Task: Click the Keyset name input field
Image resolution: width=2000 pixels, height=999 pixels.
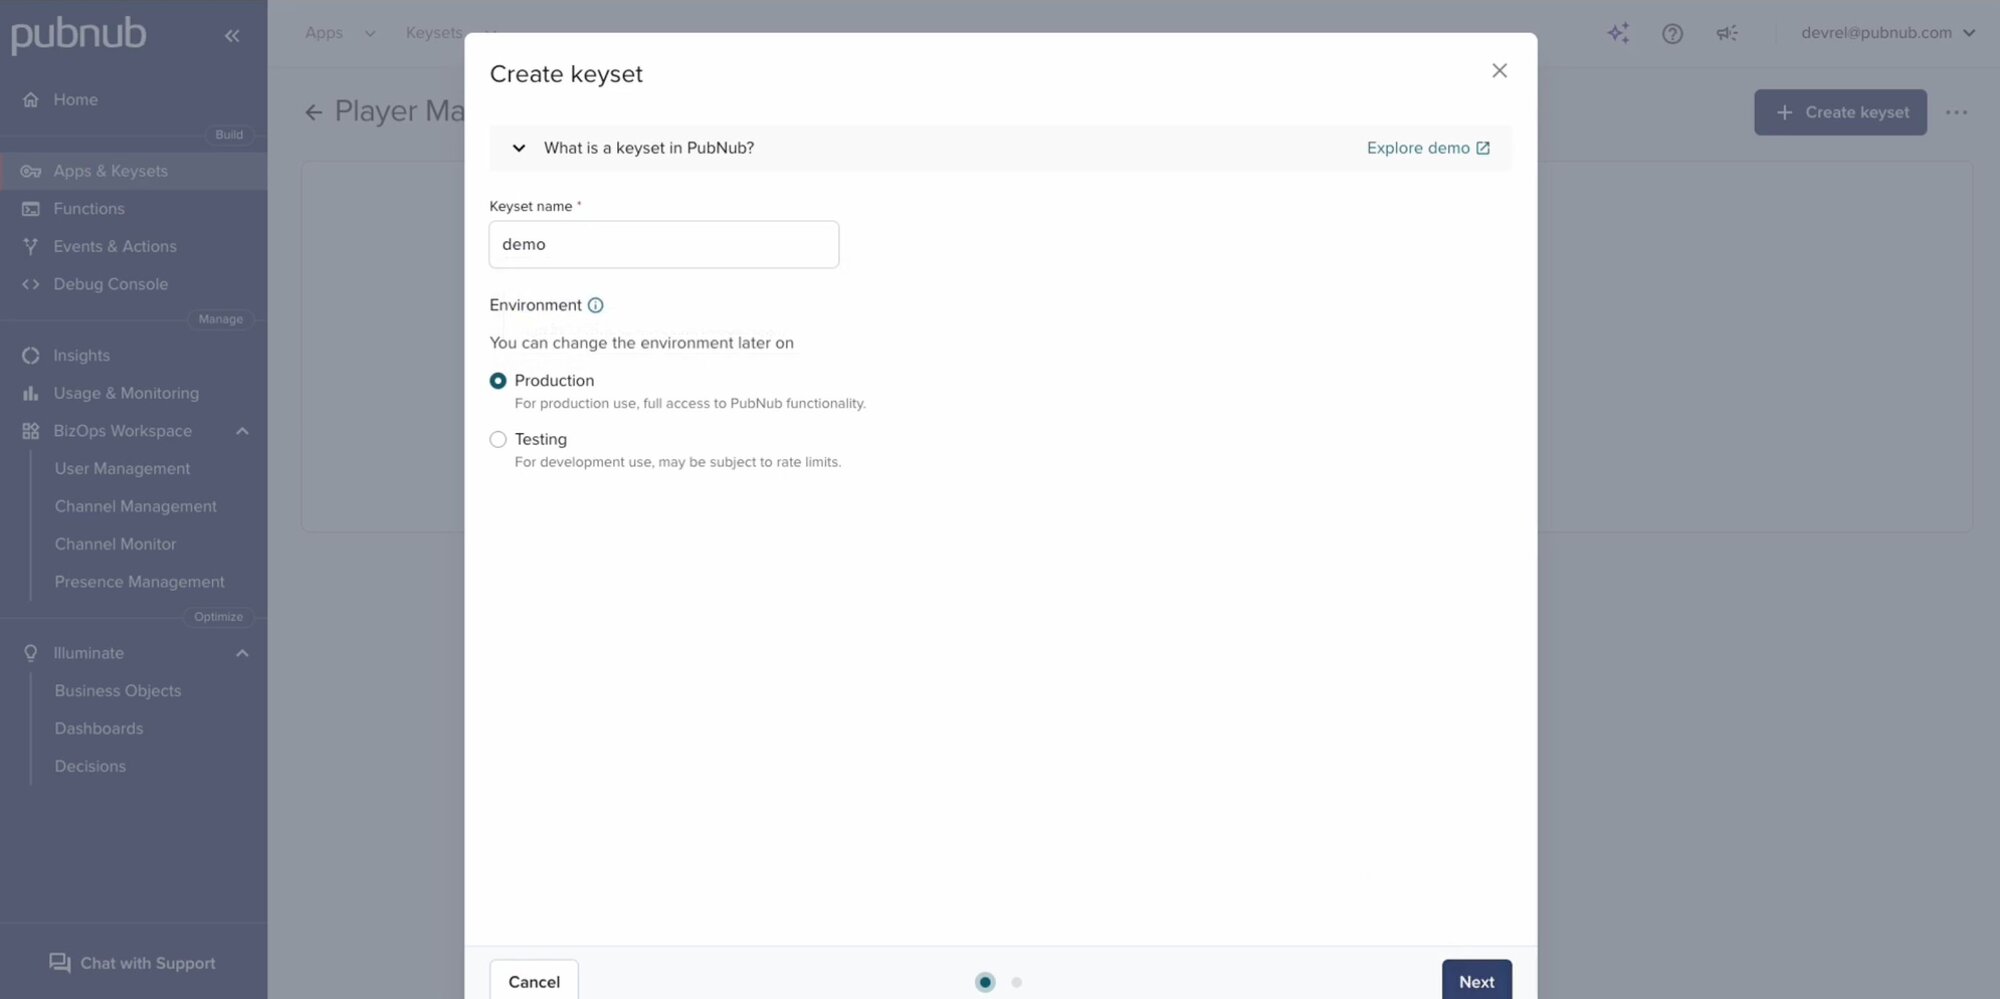Action: (x=663, y=245)
